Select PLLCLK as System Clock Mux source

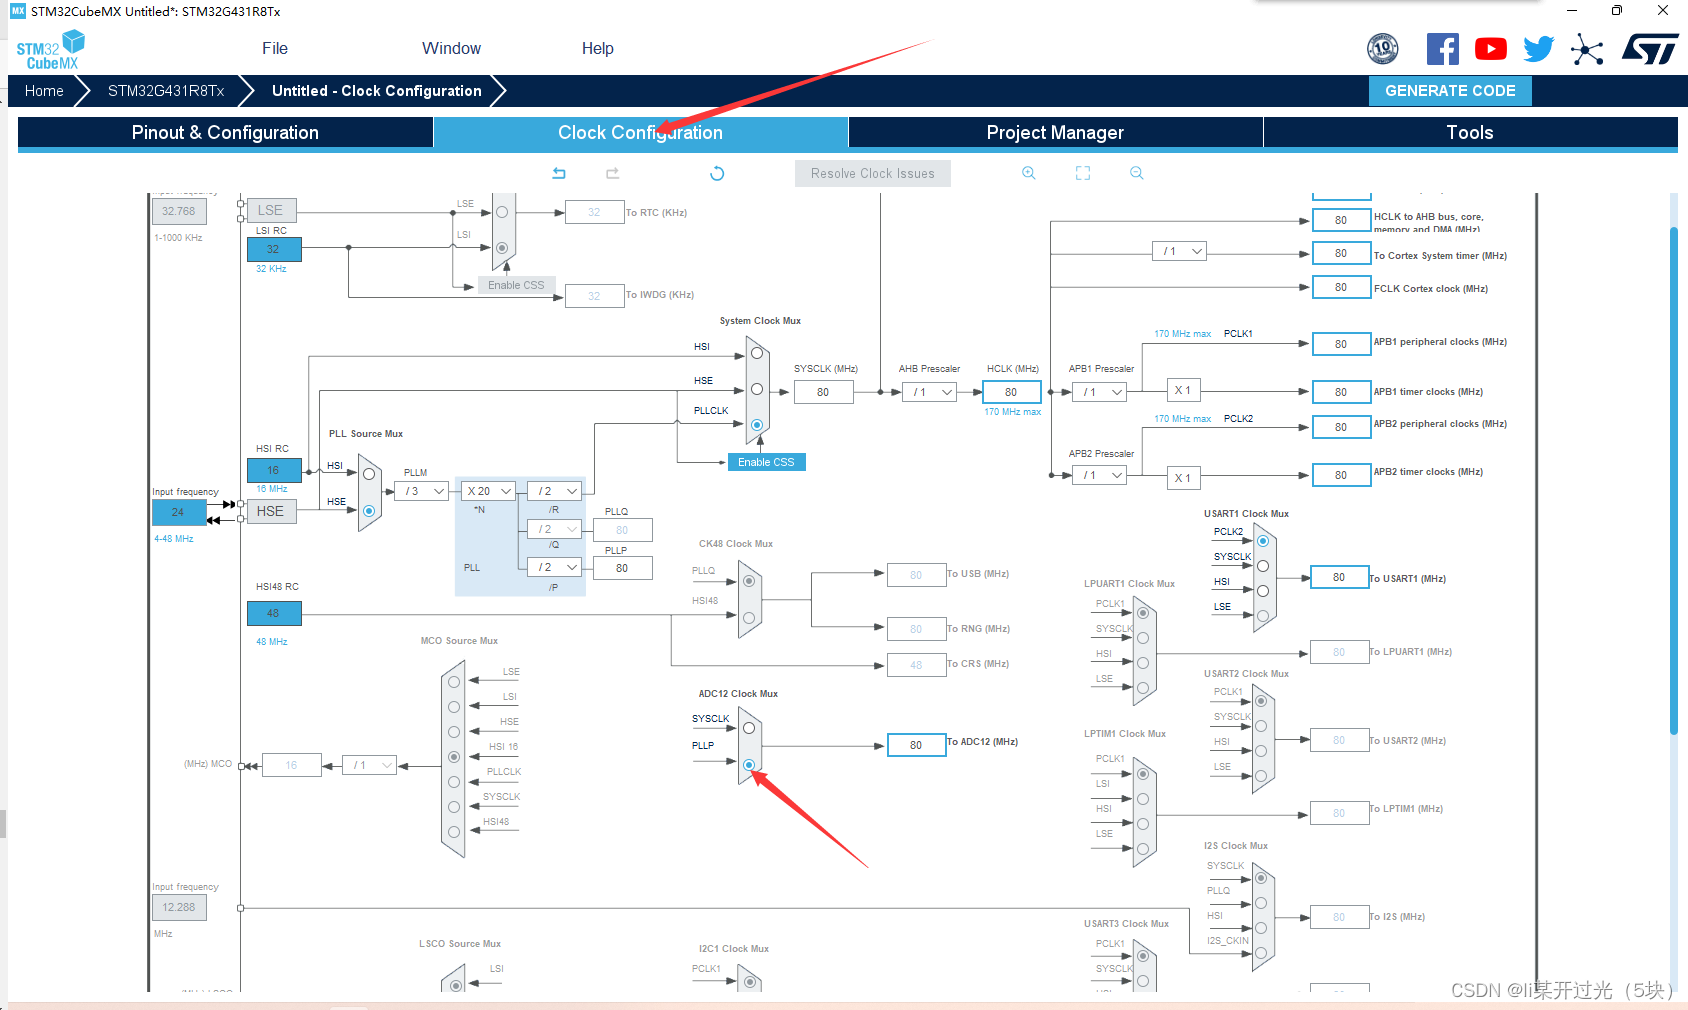(757, 425)
